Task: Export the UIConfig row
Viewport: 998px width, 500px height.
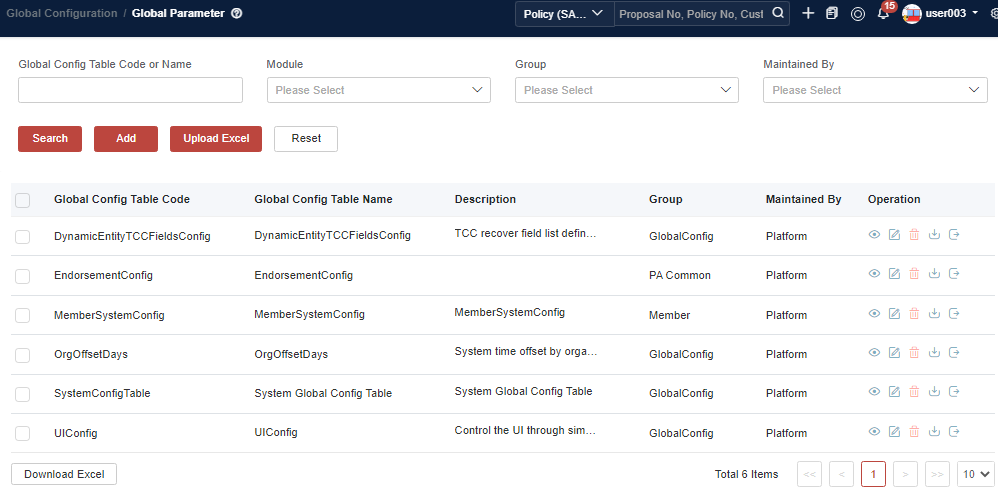Action: point(954,431)
